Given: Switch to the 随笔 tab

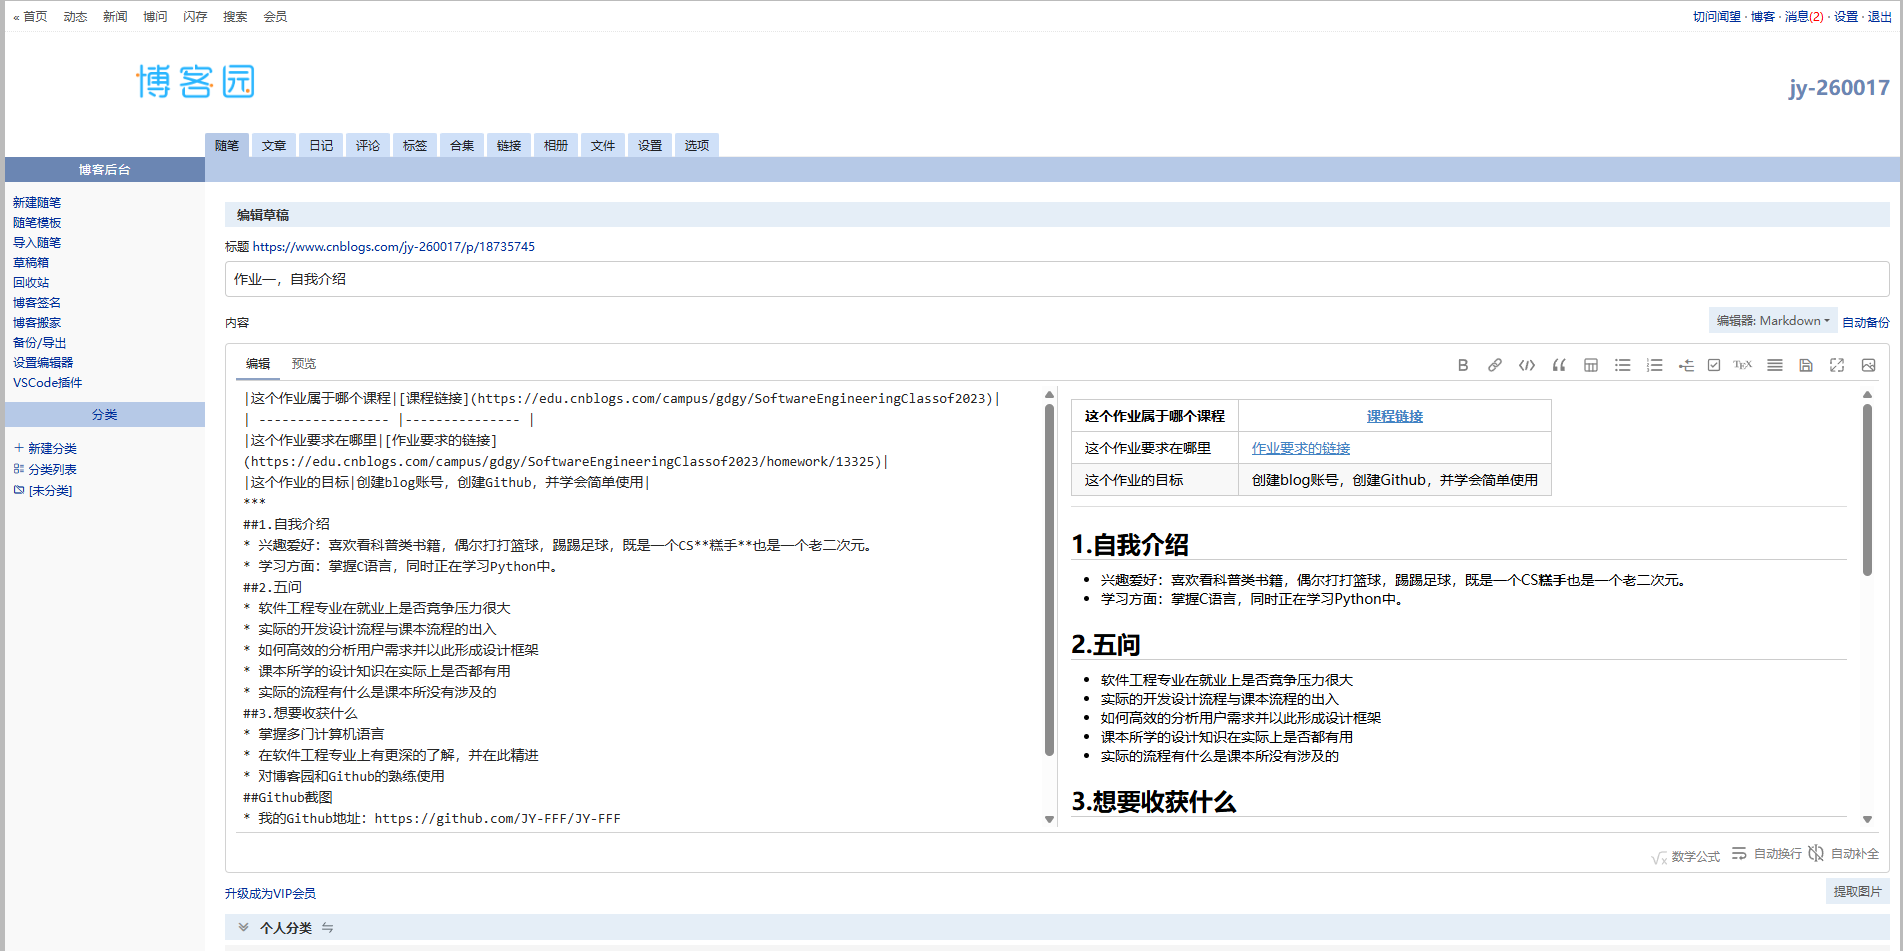Looking at the screenshot, I should tap(227, 145).
